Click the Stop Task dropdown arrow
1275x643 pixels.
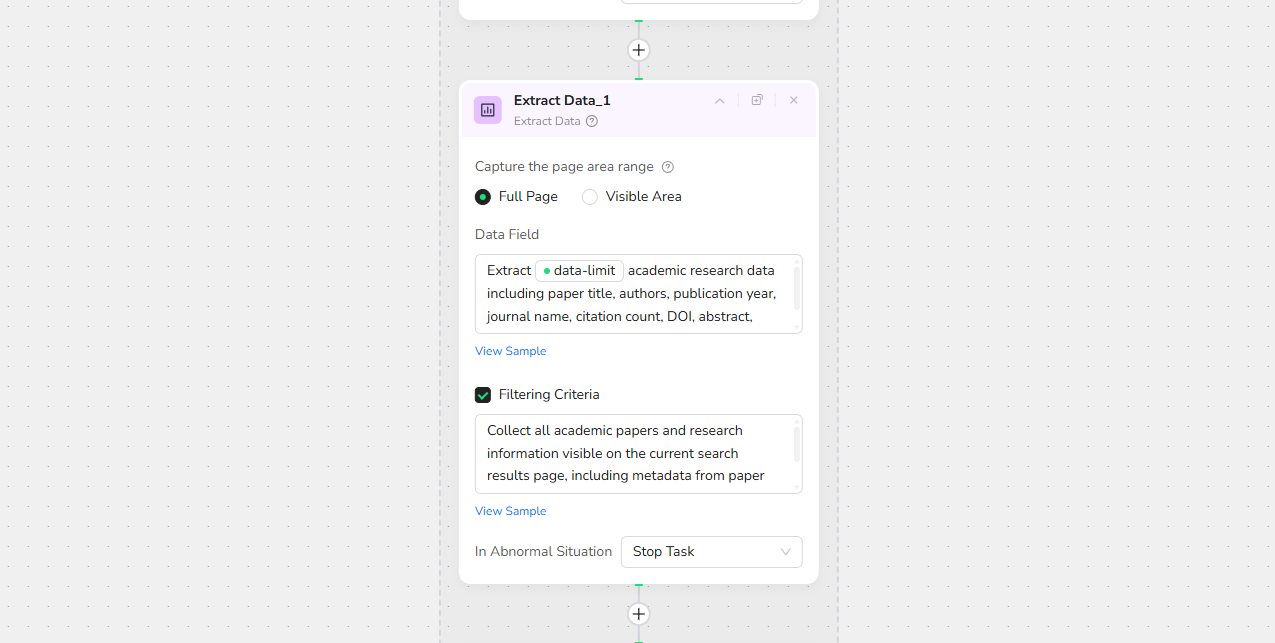coord(785,552)
